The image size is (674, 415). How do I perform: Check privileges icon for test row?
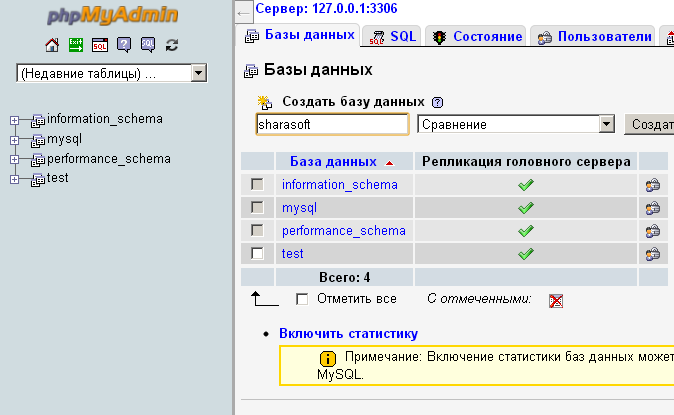[653, 254]
